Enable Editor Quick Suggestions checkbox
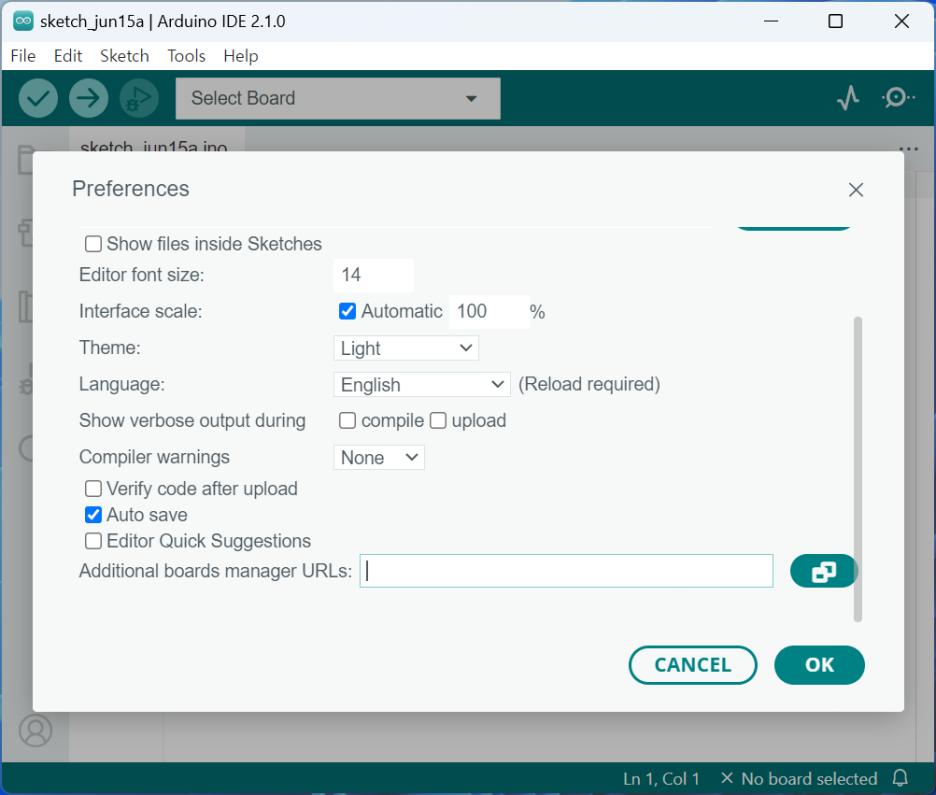Image resolution: width=936 pixels, height=795 pixels. 93,541
